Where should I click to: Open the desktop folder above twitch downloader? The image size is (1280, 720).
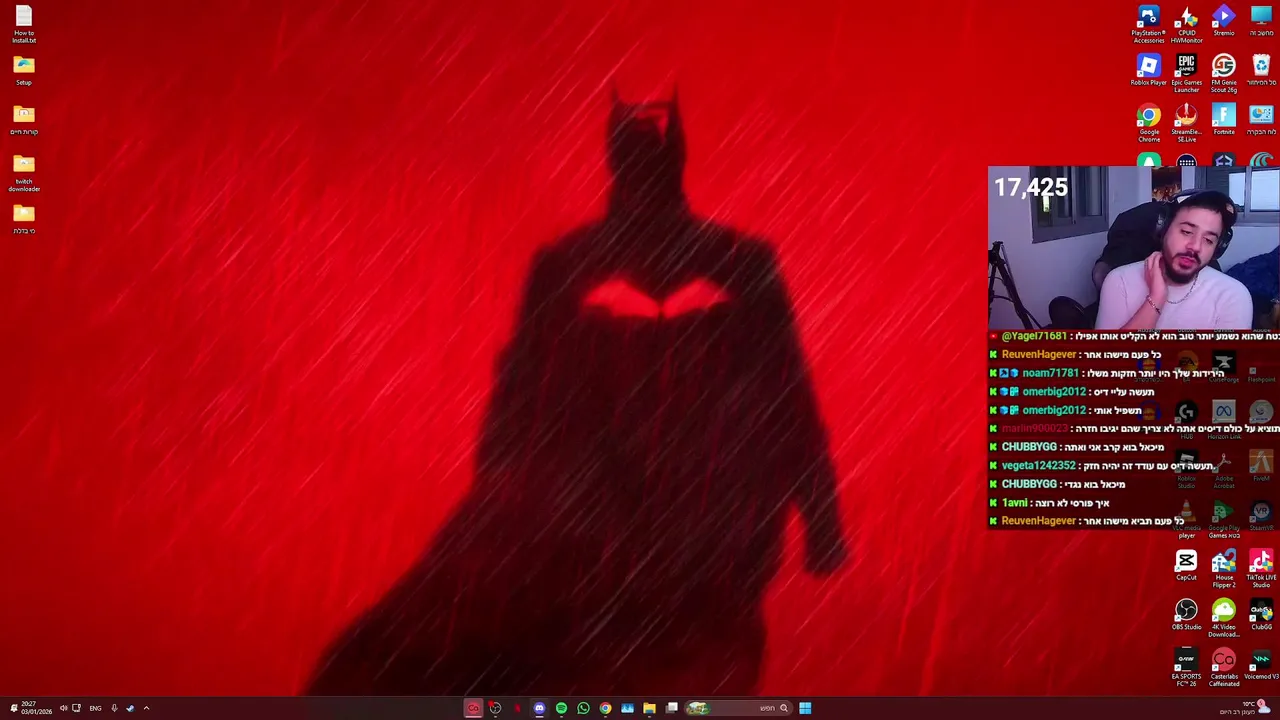tap(24, 119)
